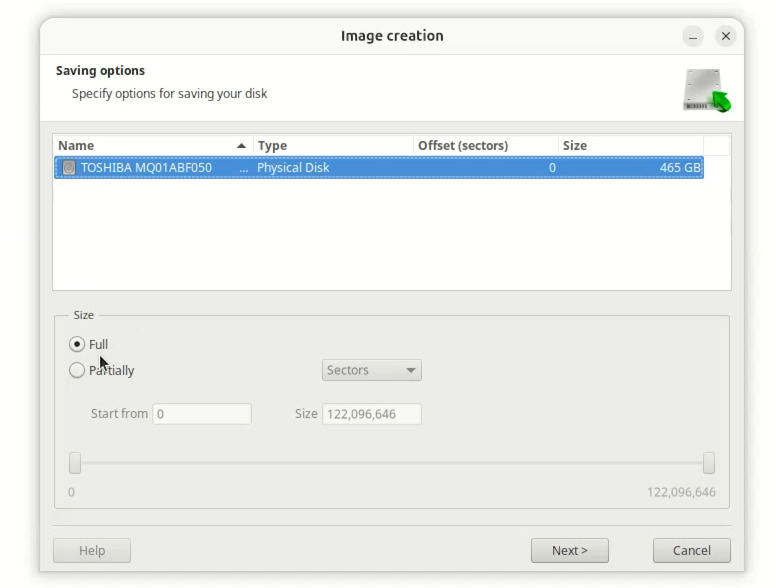776x588 pixels.
Task: Minimize the Image creation dialog
Action: 693,37
